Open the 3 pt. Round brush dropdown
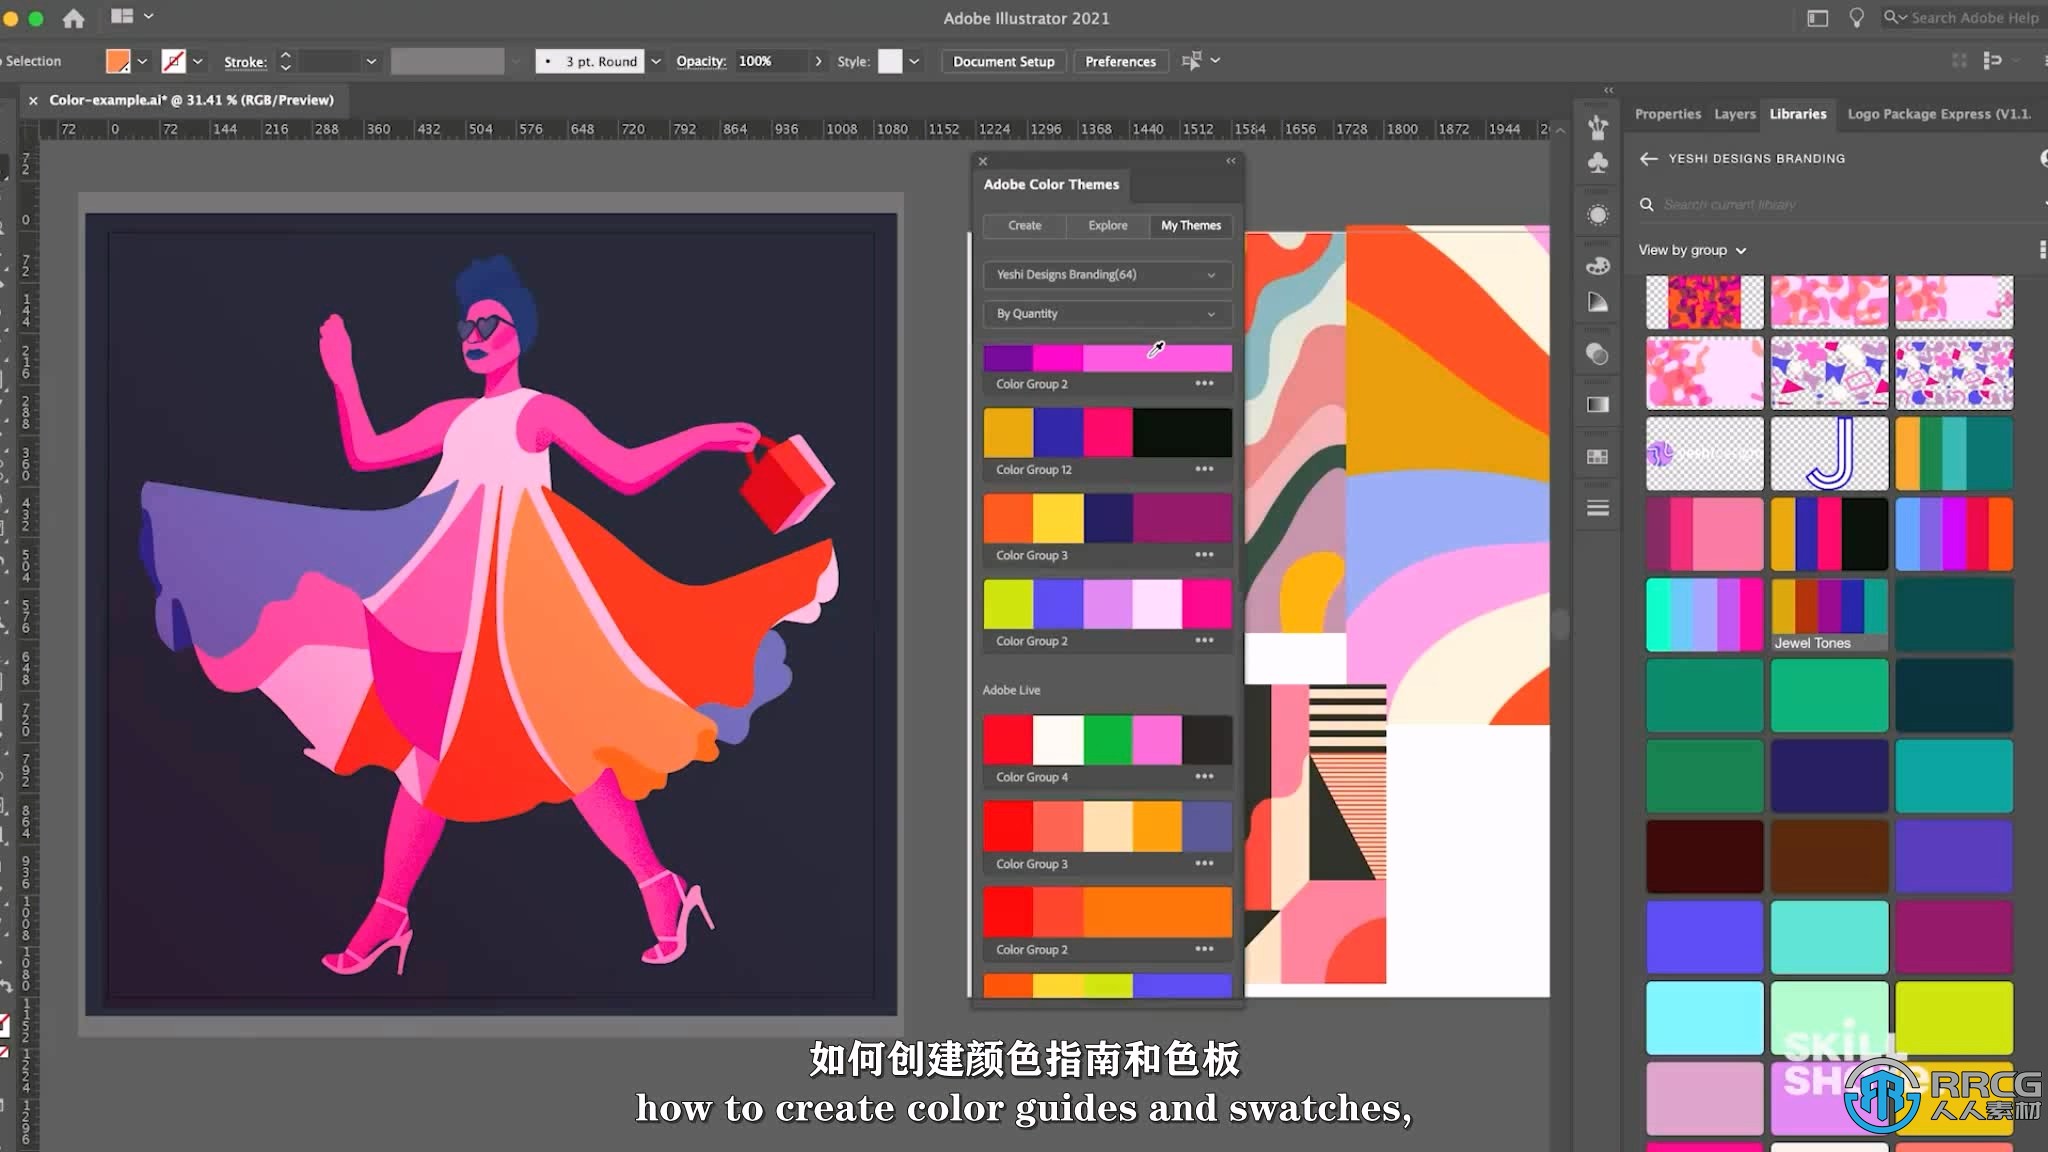This screenshot has height=1152, width=2048. pyautogui.click(x=656, y=61)
